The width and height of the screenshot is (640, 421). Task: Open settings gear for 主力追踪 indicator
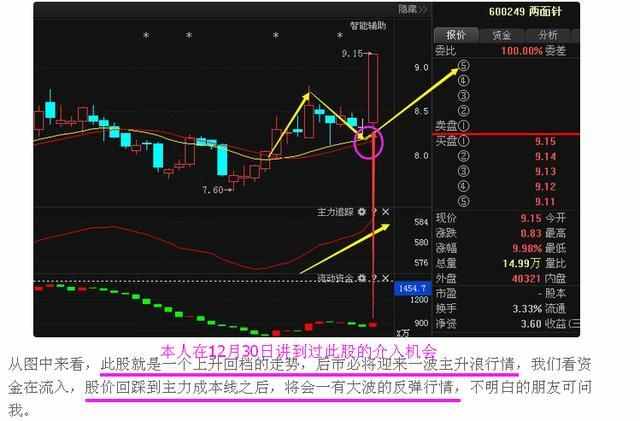(x=362, y=213)
